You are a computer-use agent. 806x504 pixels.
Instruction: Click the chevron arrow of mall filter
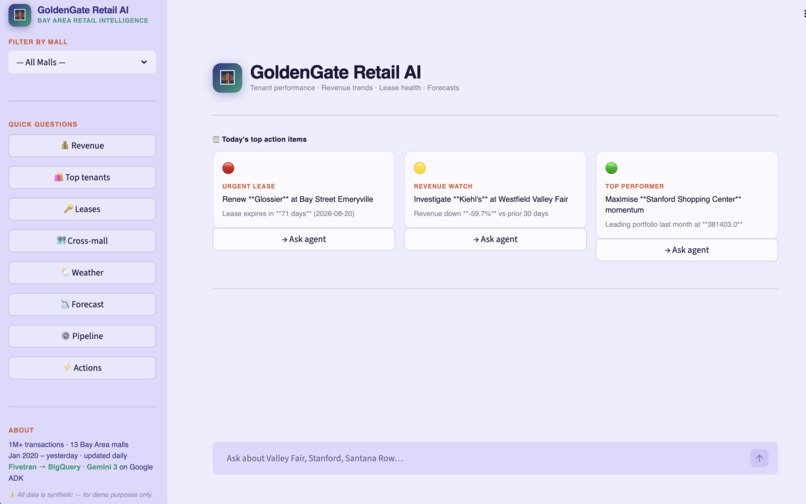tap(144, 62)
